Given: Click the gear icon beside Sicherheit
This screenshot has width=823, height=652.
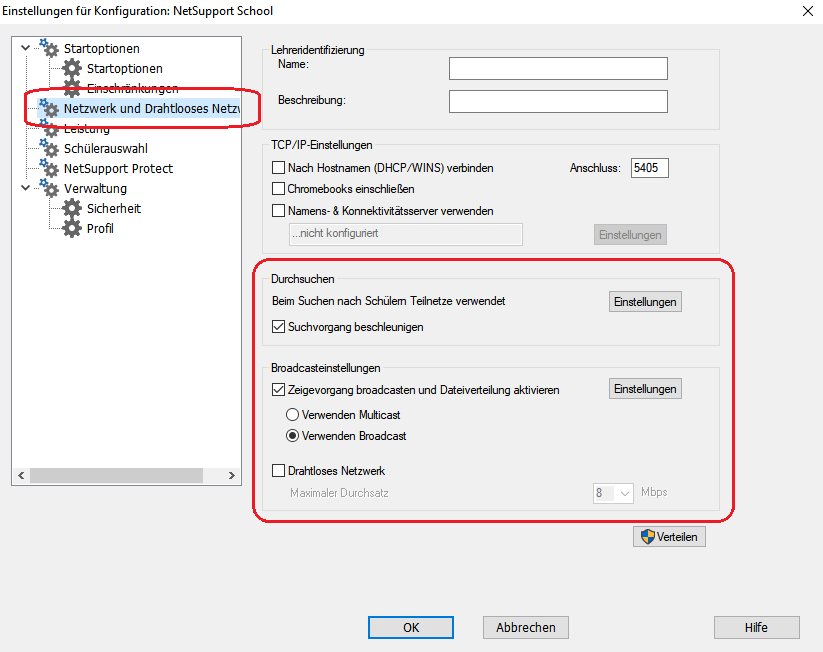Looking at the screenshot, I should click(x=71, y=209).
